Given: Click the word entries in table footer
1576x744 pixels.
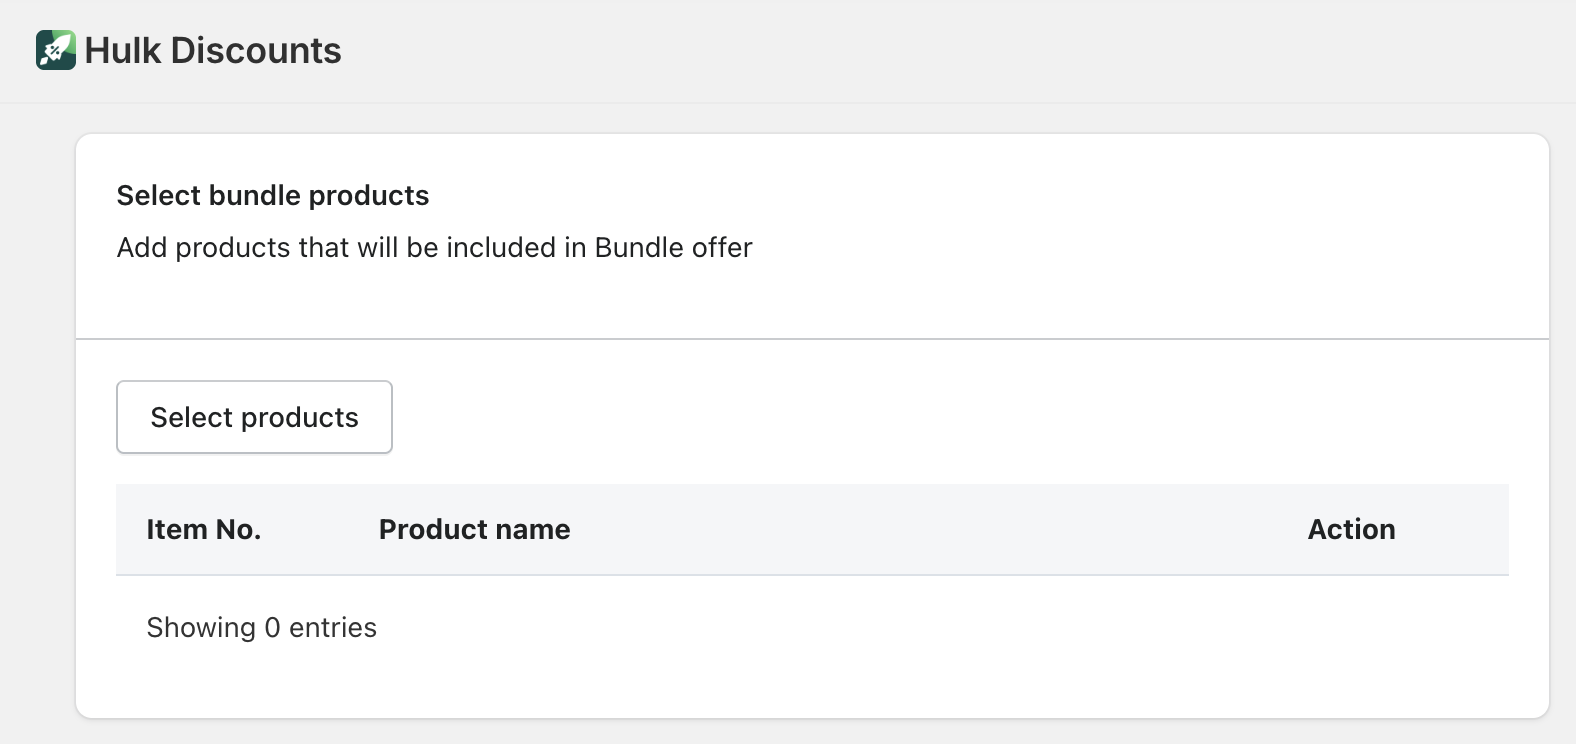Looking at the screenshot, I should point(333,627).
